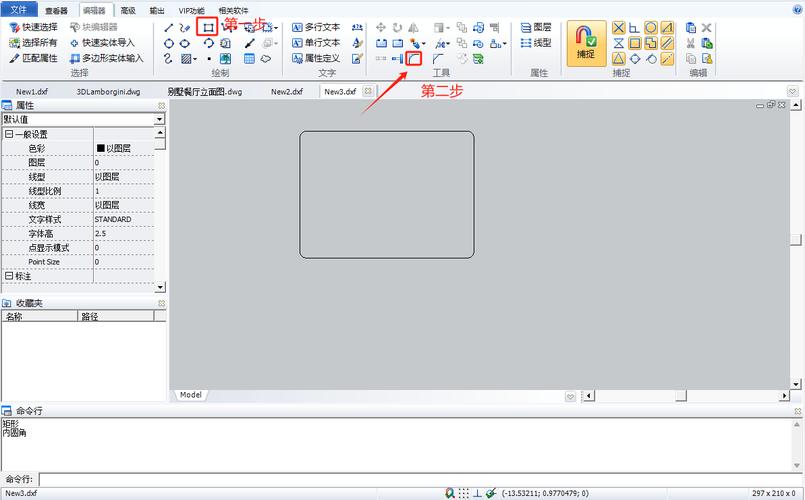The width and height of the screenshot is (805, 500).
Task: Open the 输出 ribbon tab
Action: 157,10
